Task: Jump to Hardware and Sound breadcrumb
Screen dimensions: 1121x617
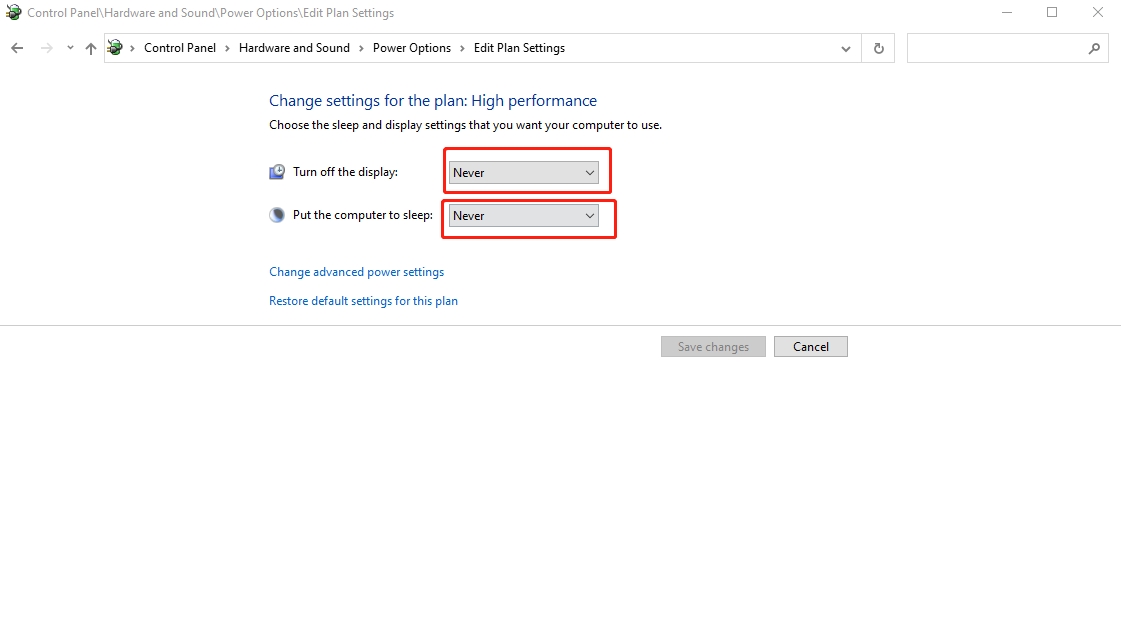Action: pyautogui.click(x=294, y=48)
